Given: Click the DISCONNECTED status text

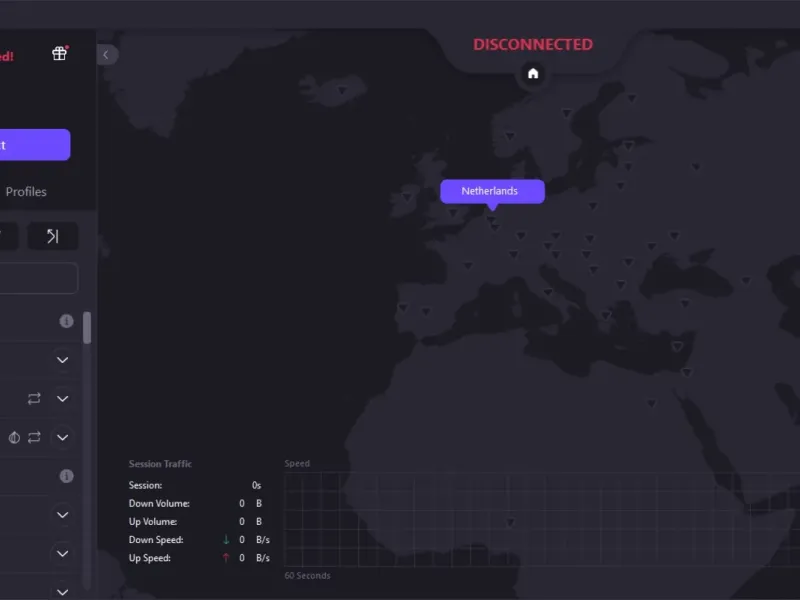Looking at the screenshot, I should pyautogui.click(x=533, y=44).
